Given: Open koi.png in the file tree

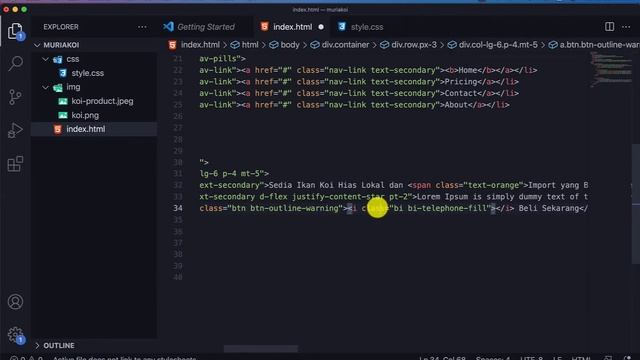Looking at the screenshot, I should pos(85,115).
